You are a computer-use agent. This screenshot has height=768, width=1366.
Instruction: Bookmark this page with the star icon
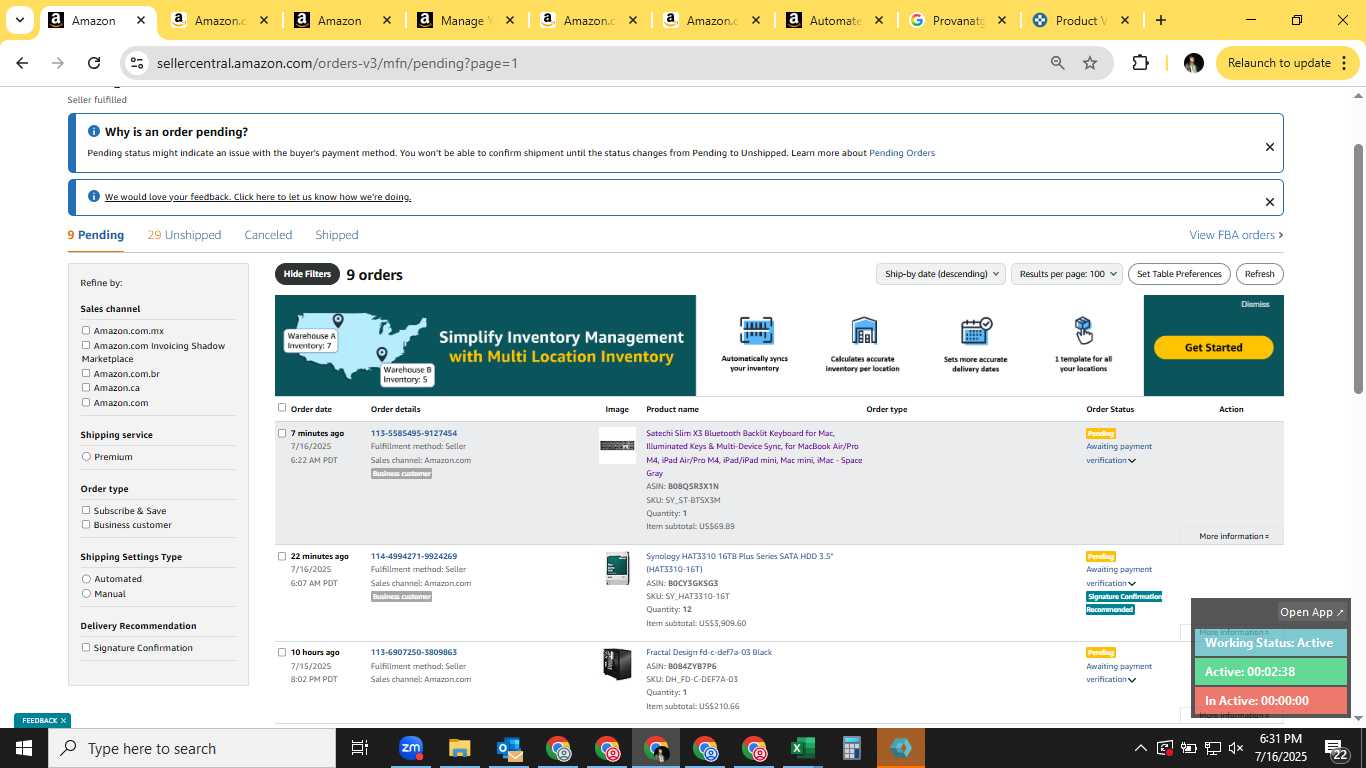1090,63
